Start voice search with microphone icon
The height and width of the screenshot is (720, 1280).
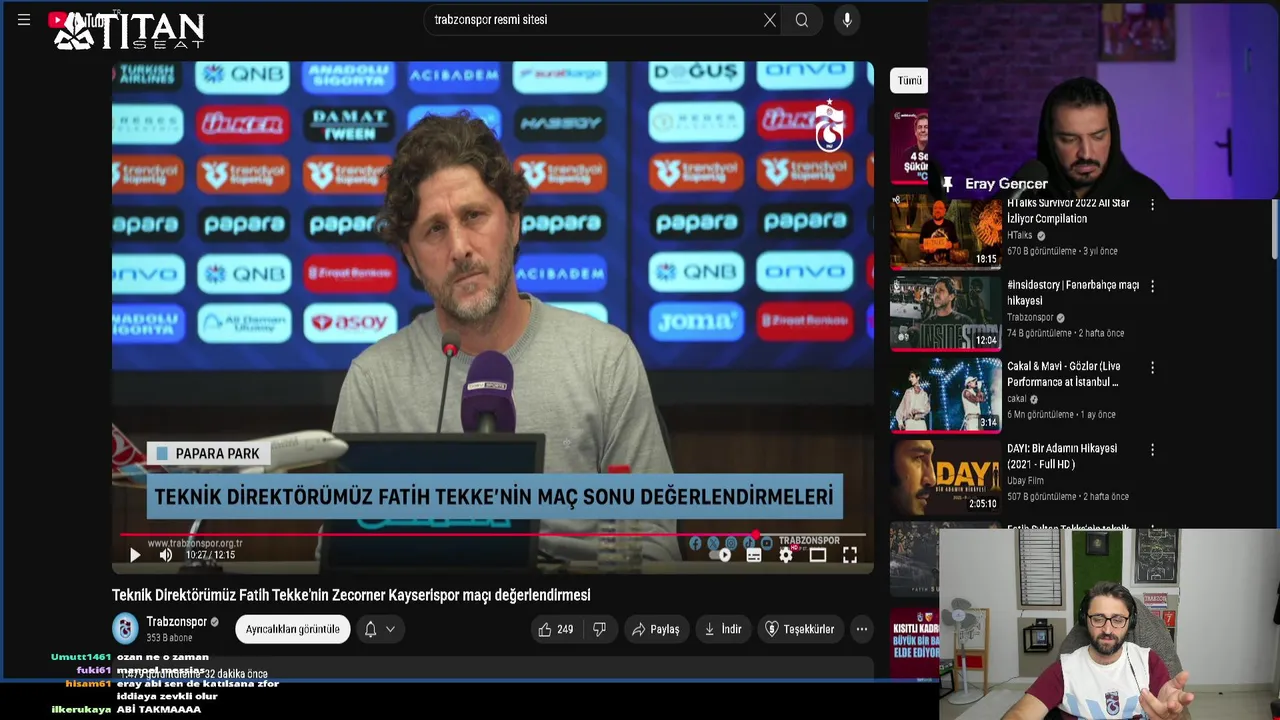tap(847, 20)
